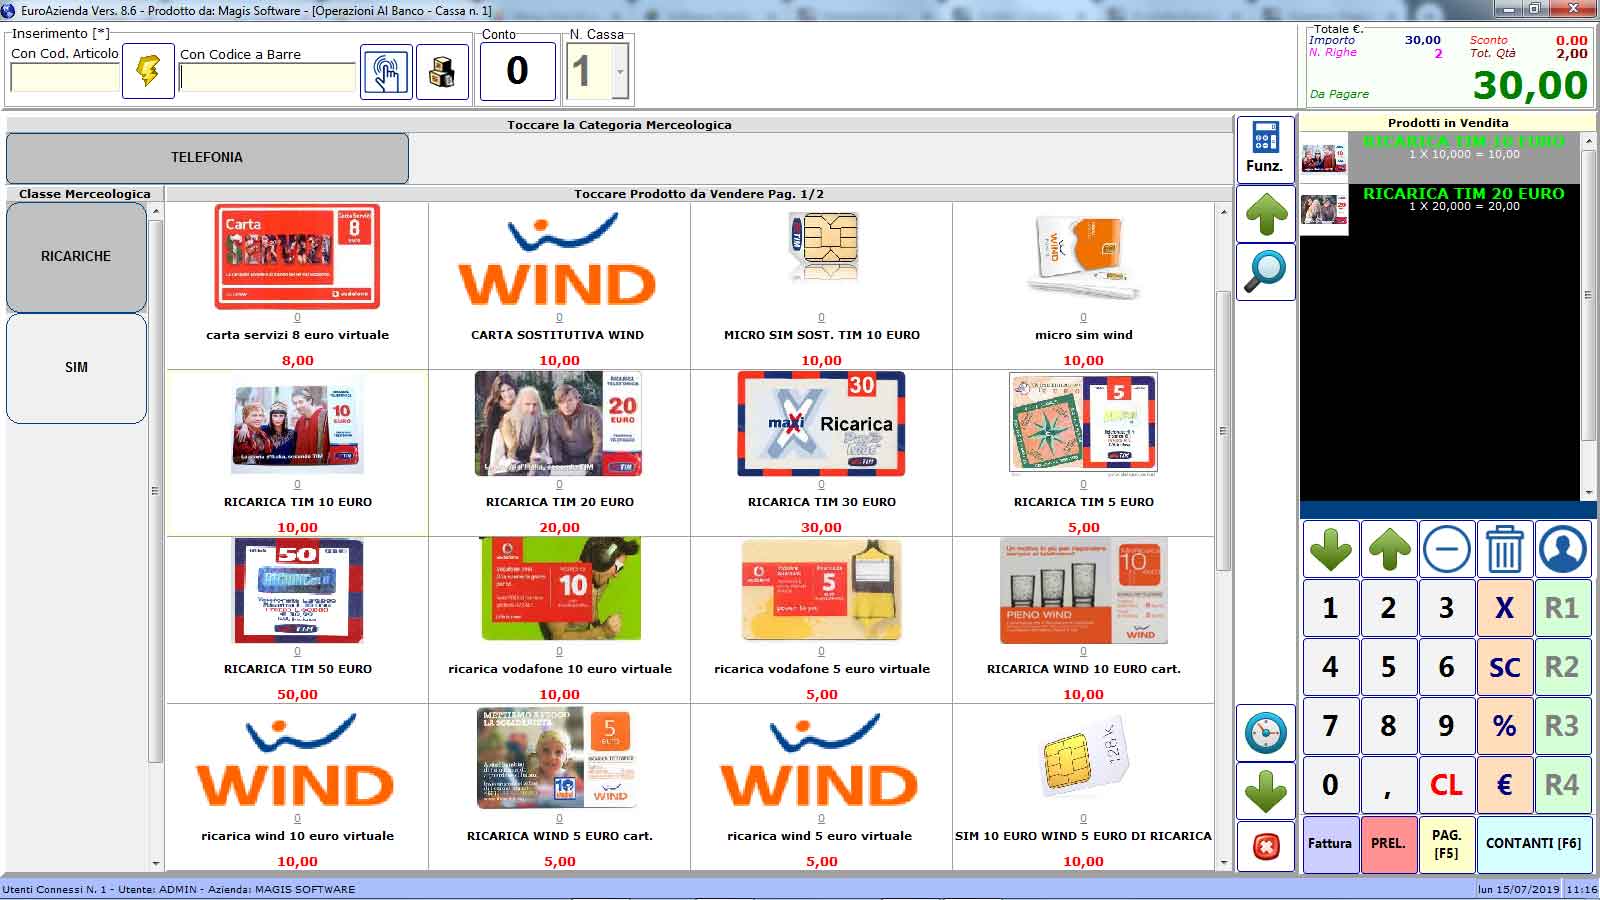This screenshot has width=1600, height=900.
Task: Click the touch hand icon button
Action: (386, 72)
